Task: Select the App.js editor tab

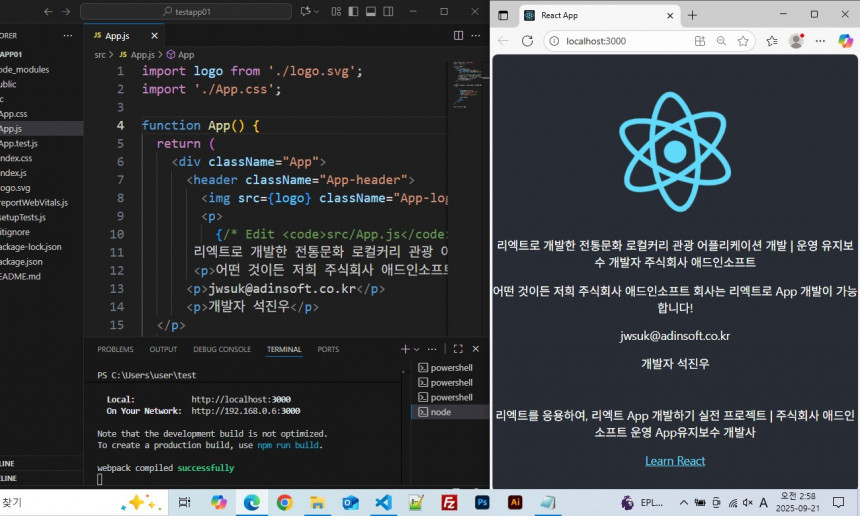Action: tap(124, 36)
